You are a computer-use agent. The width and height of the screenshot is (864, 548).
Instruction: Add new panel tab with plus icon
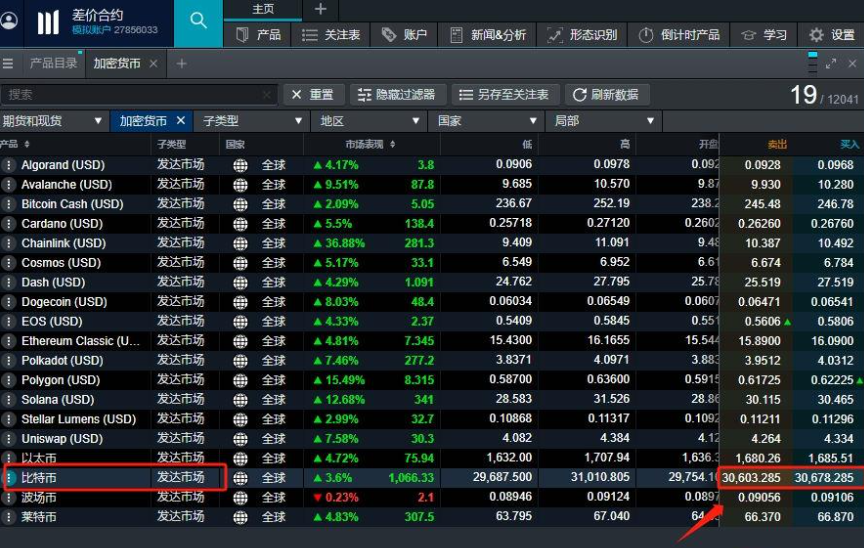tap(181, 64)
